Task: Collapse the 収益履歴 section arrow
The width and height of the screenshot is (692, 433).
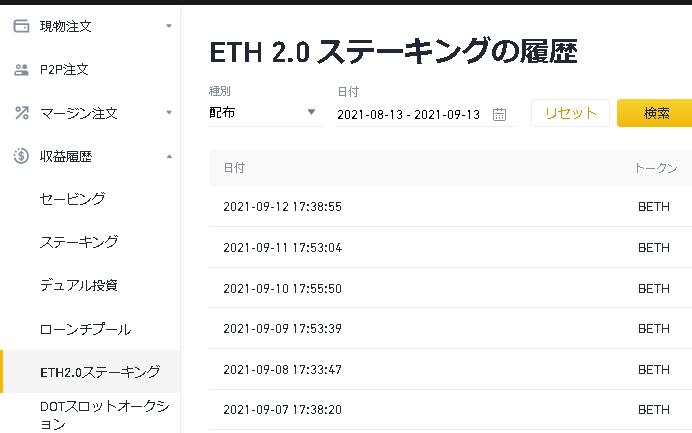Action: tap(168, 156)
